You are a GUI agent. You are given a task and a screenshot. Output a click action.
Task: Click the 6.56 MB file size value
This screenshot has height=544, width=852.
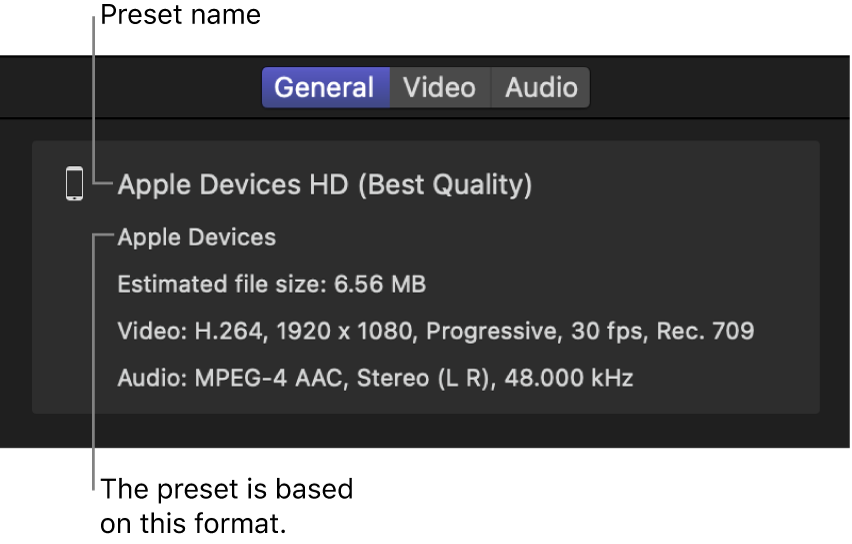click(380, 285)
